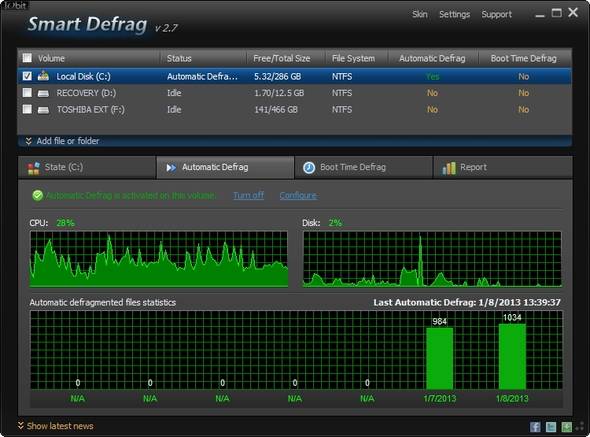Open the Twitter share icon

pyautogui.click(x=551, y=427)
